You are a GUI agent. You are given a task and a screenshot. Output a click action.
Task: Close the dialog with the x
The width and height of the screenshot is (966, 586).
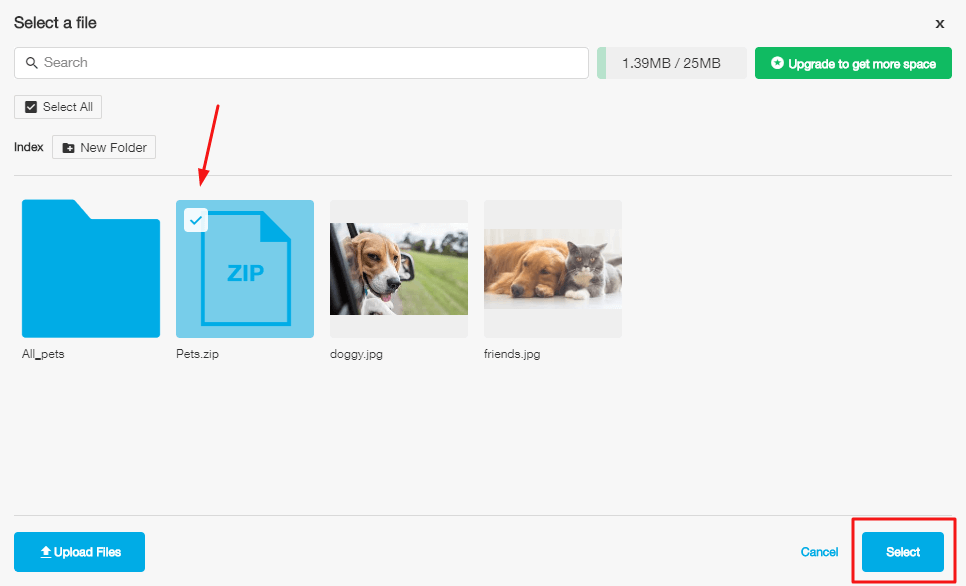(940, 23)
